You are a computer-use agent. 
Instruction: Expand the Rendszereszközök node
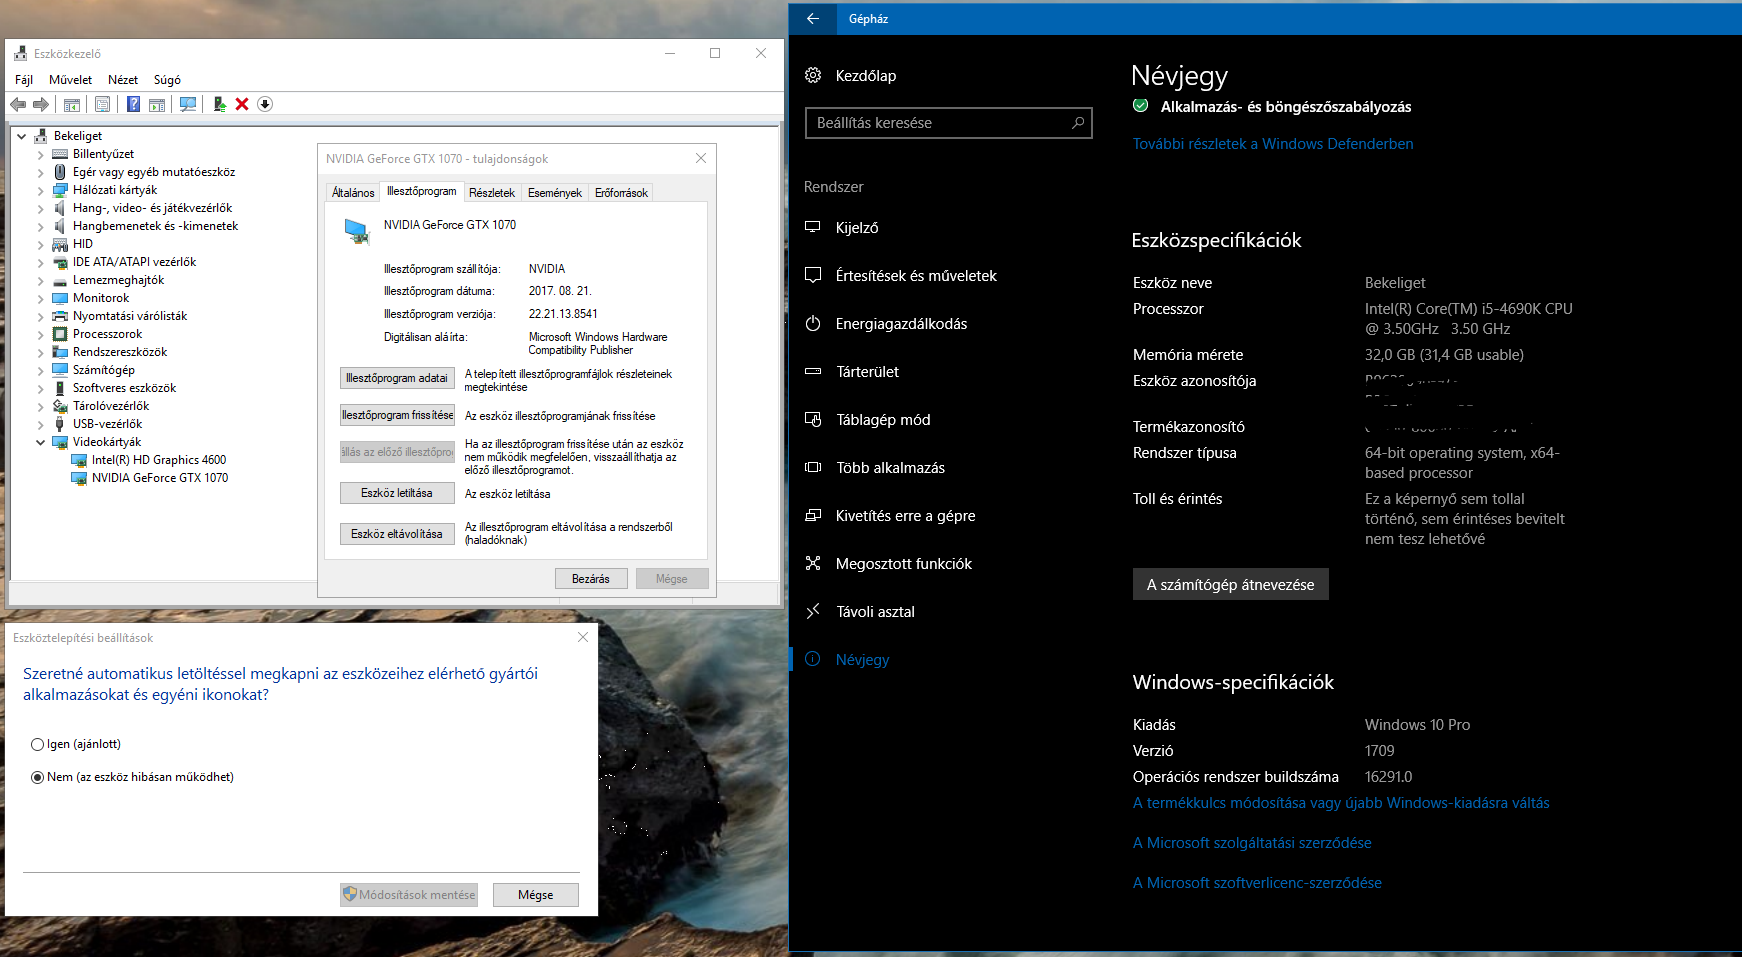pyautogui.click(x=40, y=352)
